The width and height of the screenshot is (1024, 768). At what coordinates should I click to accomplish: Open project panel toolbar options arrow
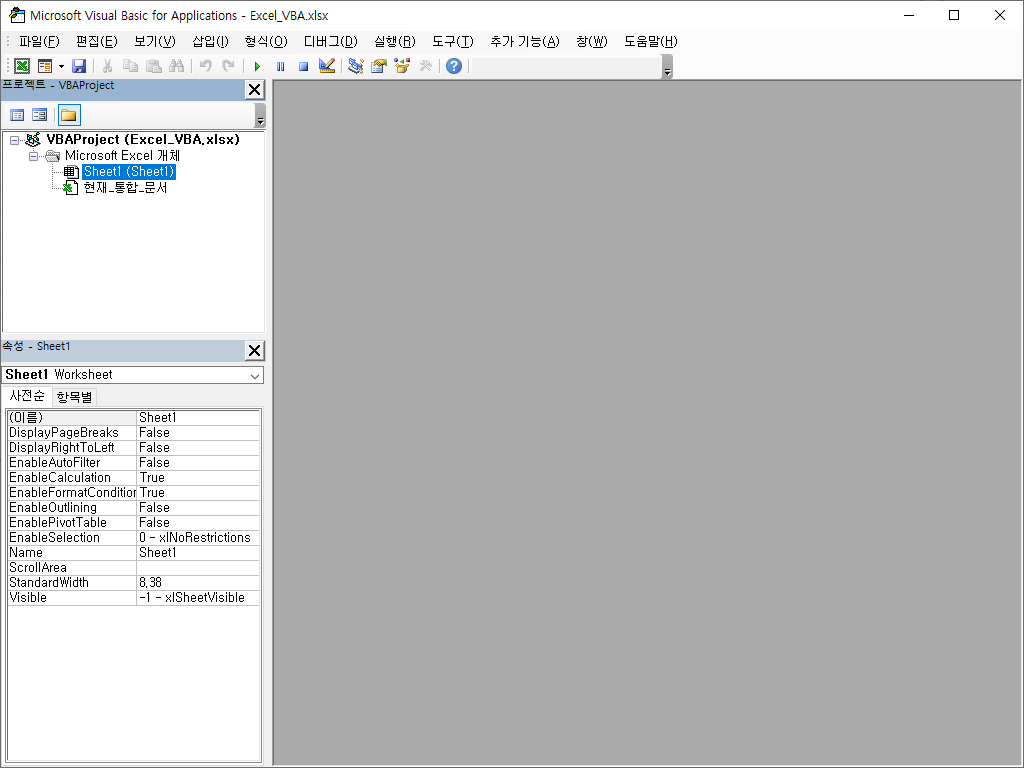[x=260, y=116]
